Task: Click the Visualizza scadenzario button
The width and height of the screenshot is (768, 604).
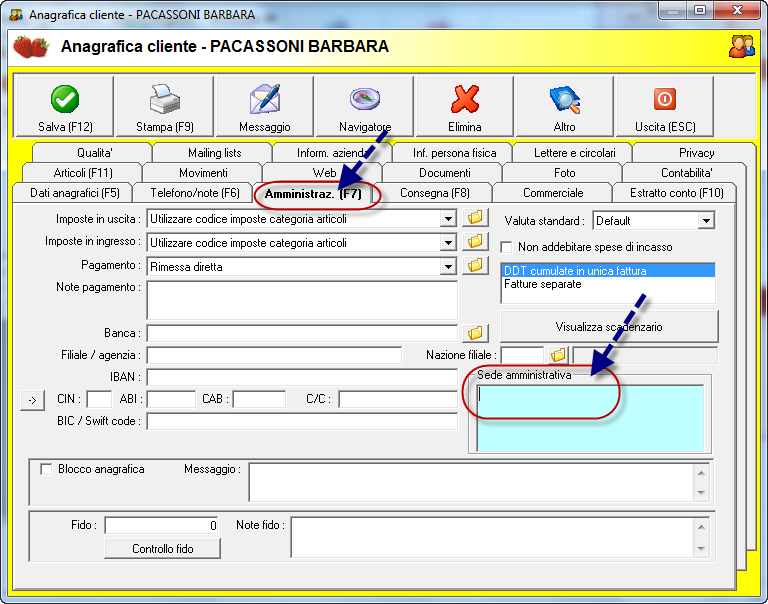Action: tap(609, 327)
